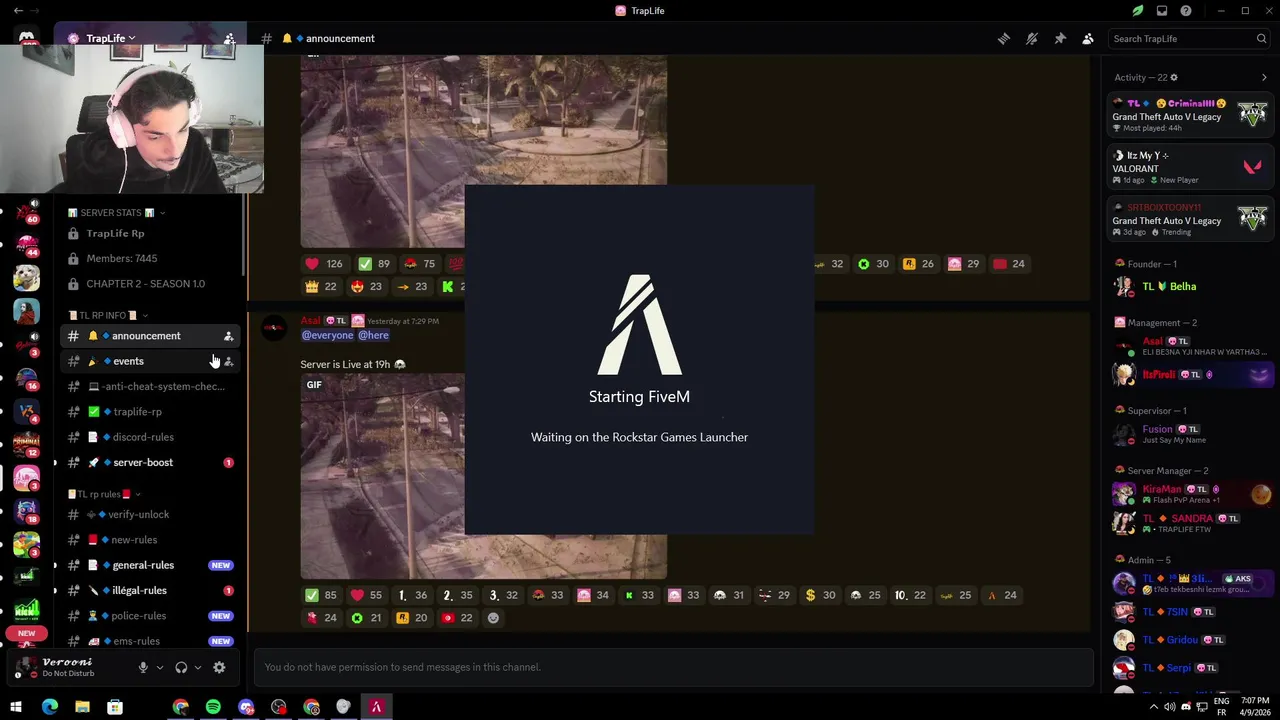
Task: Click the create invite icon on events row
Action: tap(228, 361)
